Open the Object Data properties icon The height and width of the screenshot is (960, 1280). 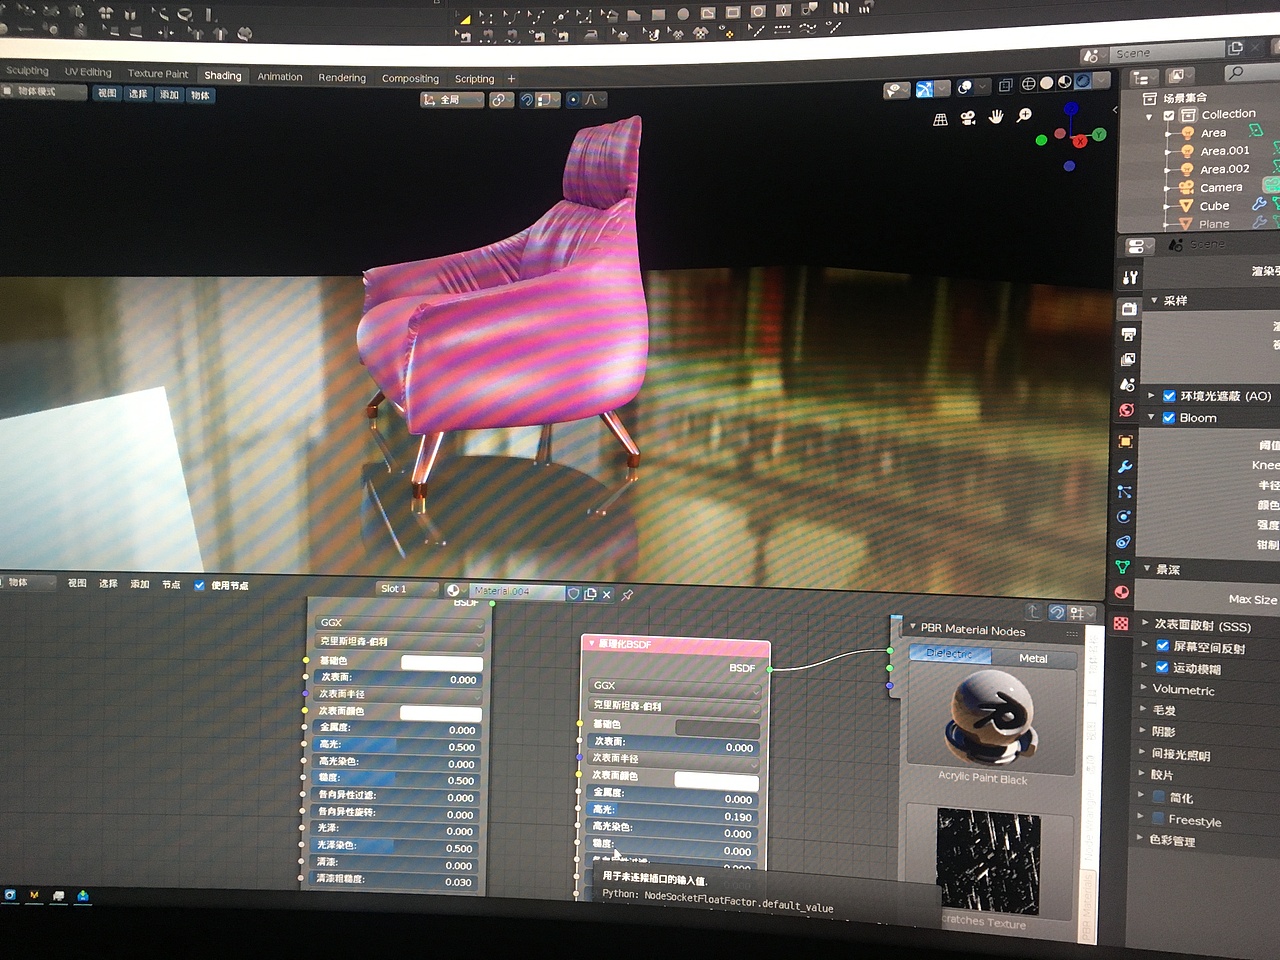tap(1122, 567)
